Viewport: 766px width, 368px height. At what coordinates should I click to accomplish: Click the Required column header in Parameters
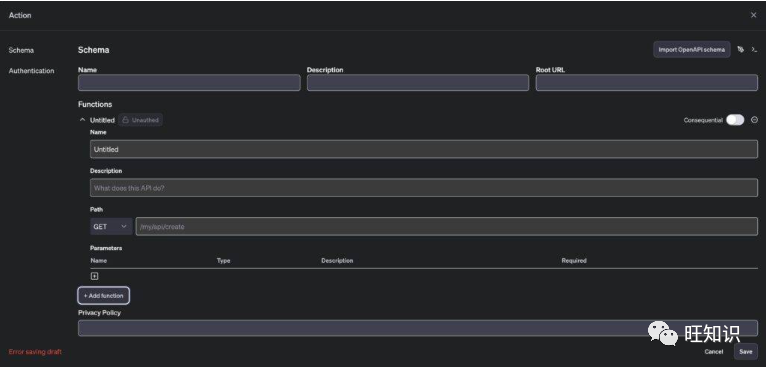click(x=574, y=260)
